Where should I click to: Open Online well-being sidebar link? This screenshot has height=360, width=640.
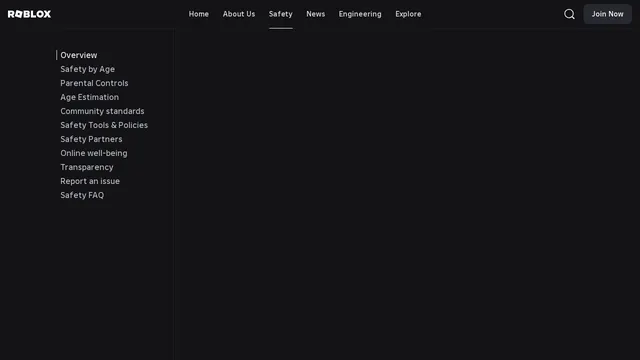(x=94, y=153)
